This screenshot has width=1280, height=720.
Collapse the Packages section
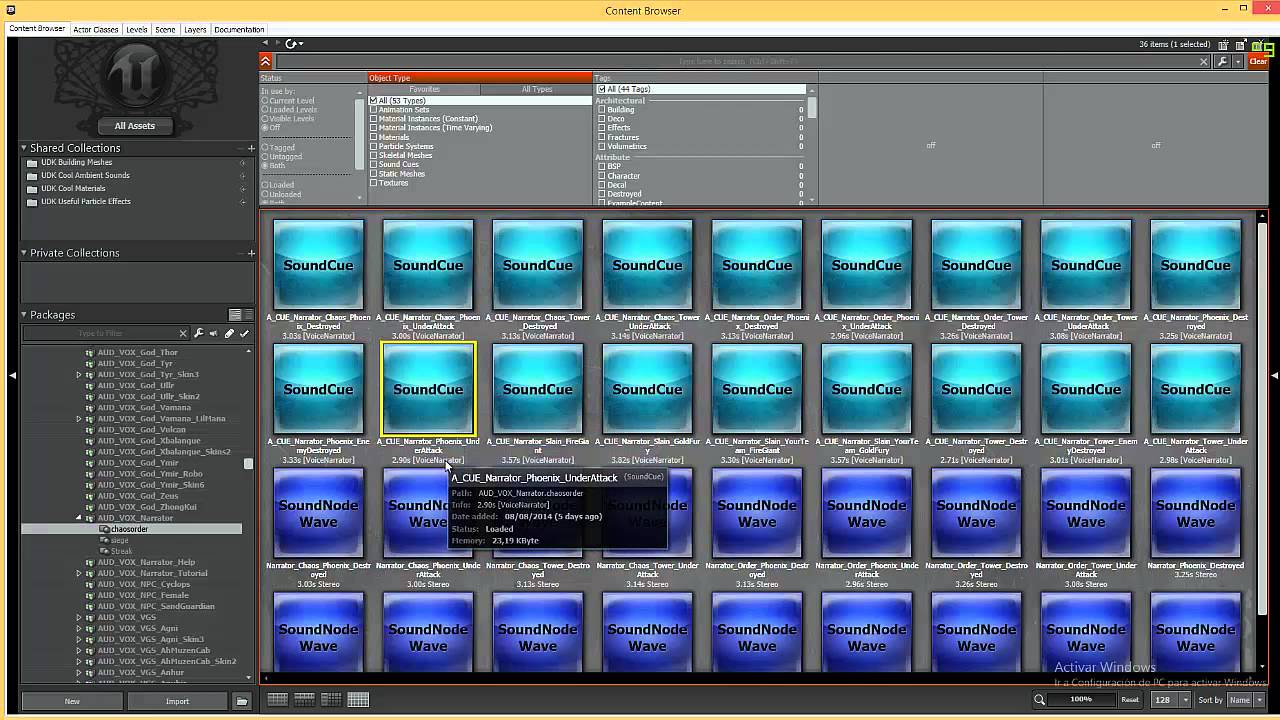(x=24, y=314)
